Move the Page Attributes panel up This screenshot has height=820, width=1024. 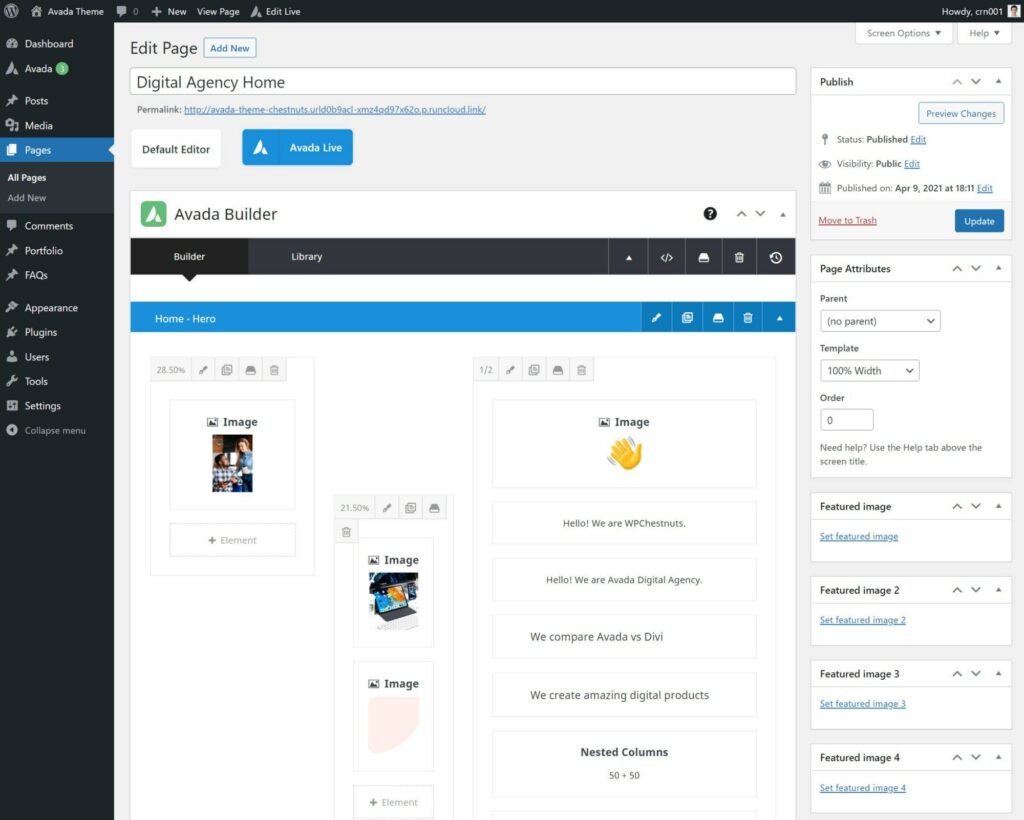click(957, 268)
